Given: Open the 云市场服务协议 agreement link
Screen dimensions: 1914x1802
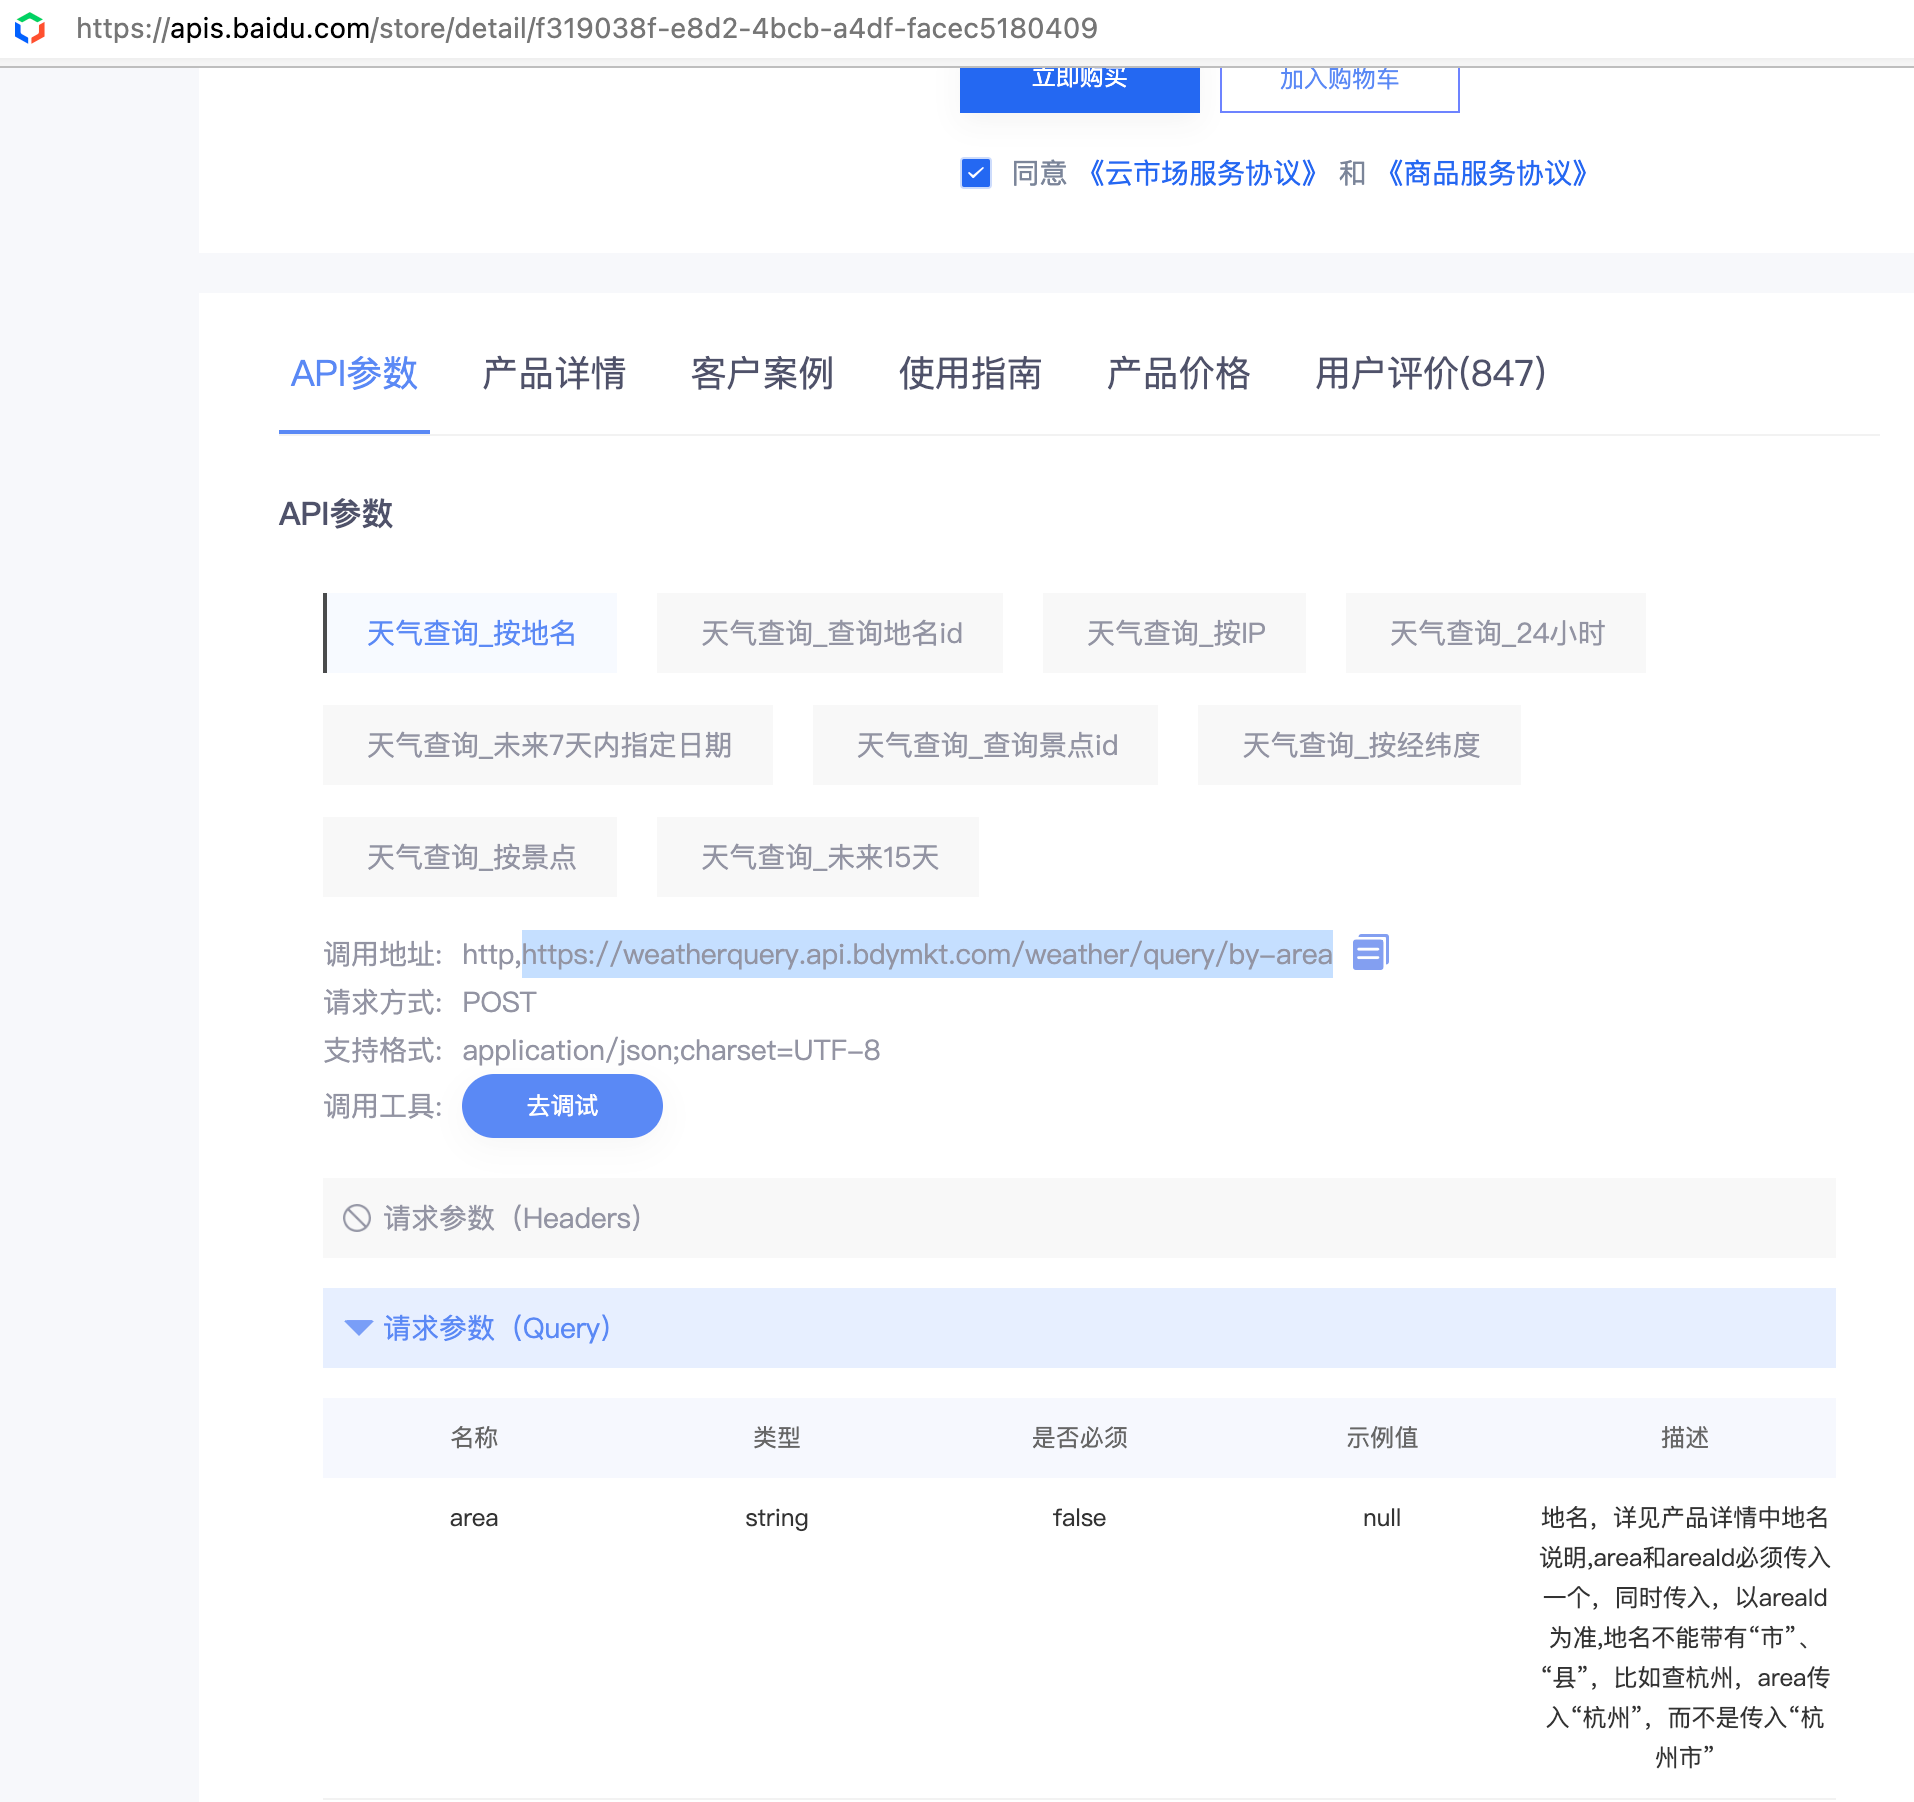Looking at the screenshot, I should 1203,173.
